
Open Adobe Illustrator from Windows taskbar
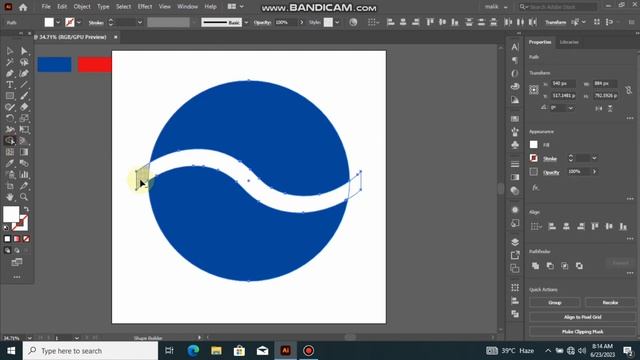tap(285, 351)
